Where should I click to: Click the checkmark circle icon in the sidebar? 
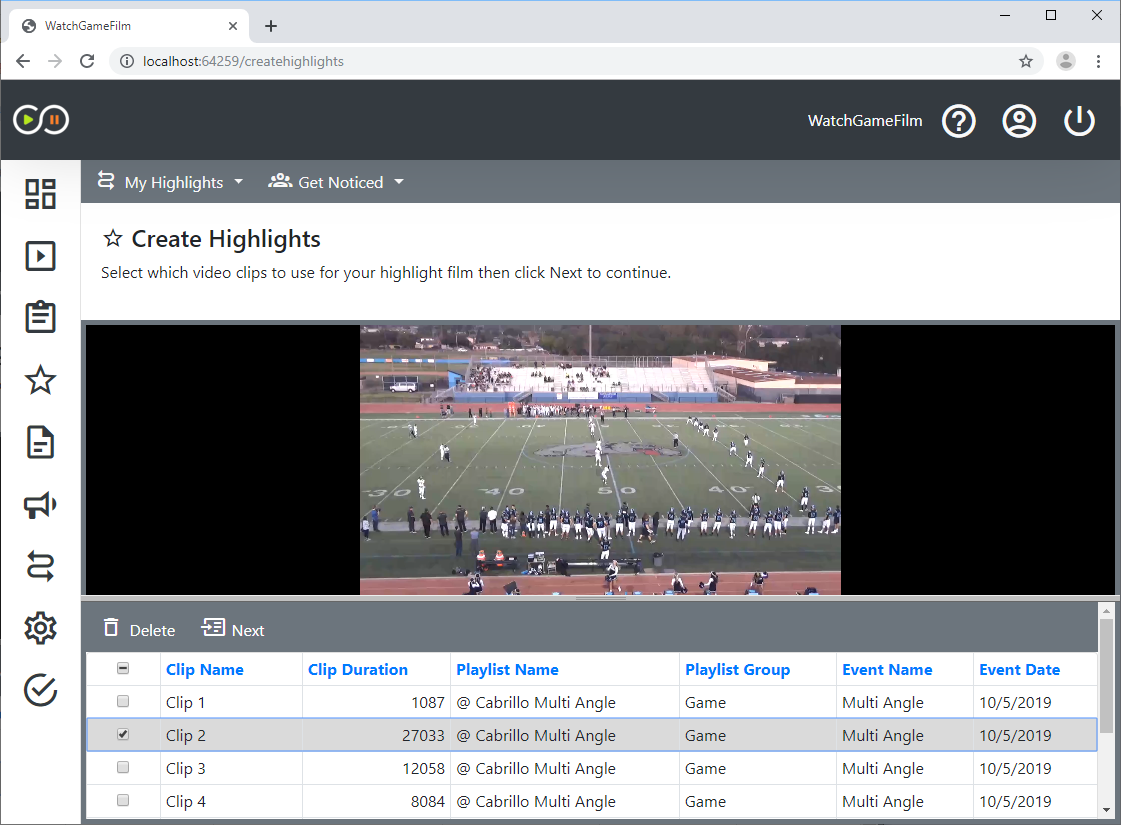[40, 690]
